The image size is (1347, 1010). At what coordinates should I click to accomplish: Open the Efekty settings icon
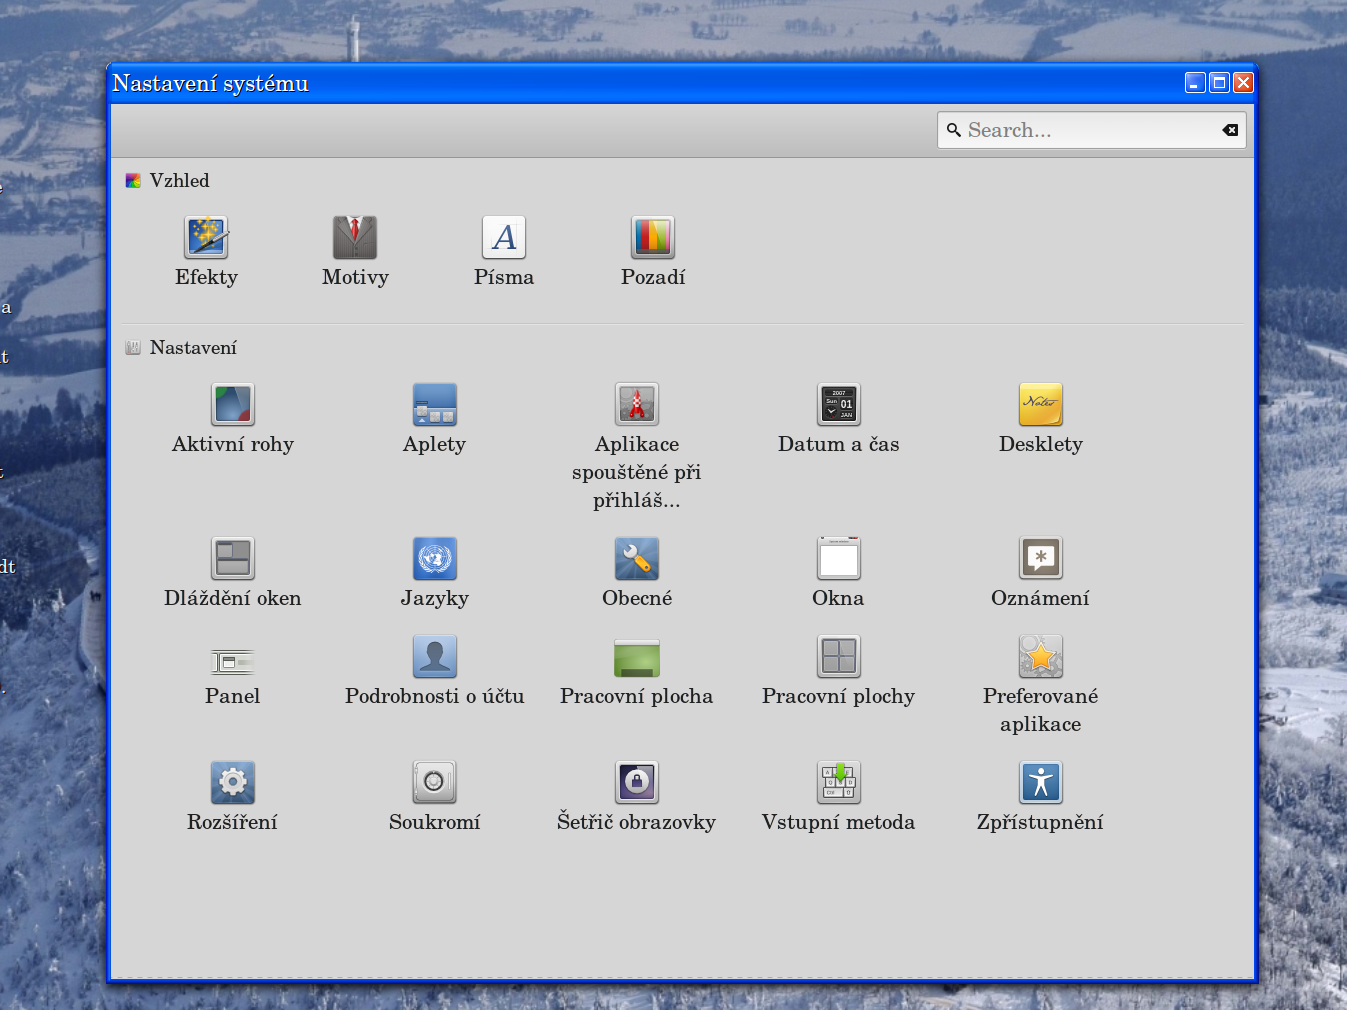point(206,238)
